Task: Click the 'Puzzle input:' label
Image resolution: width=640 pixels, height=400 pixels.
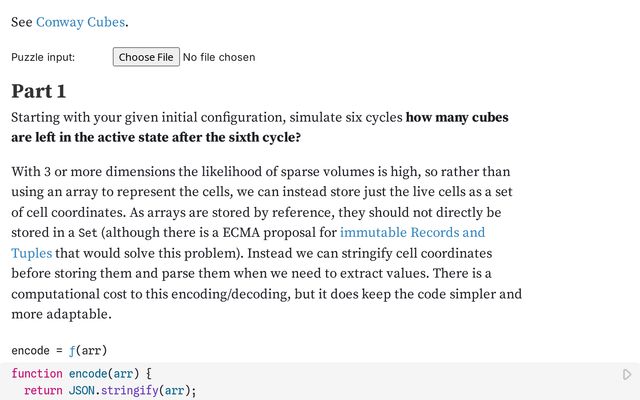Action: pos(43,57)
